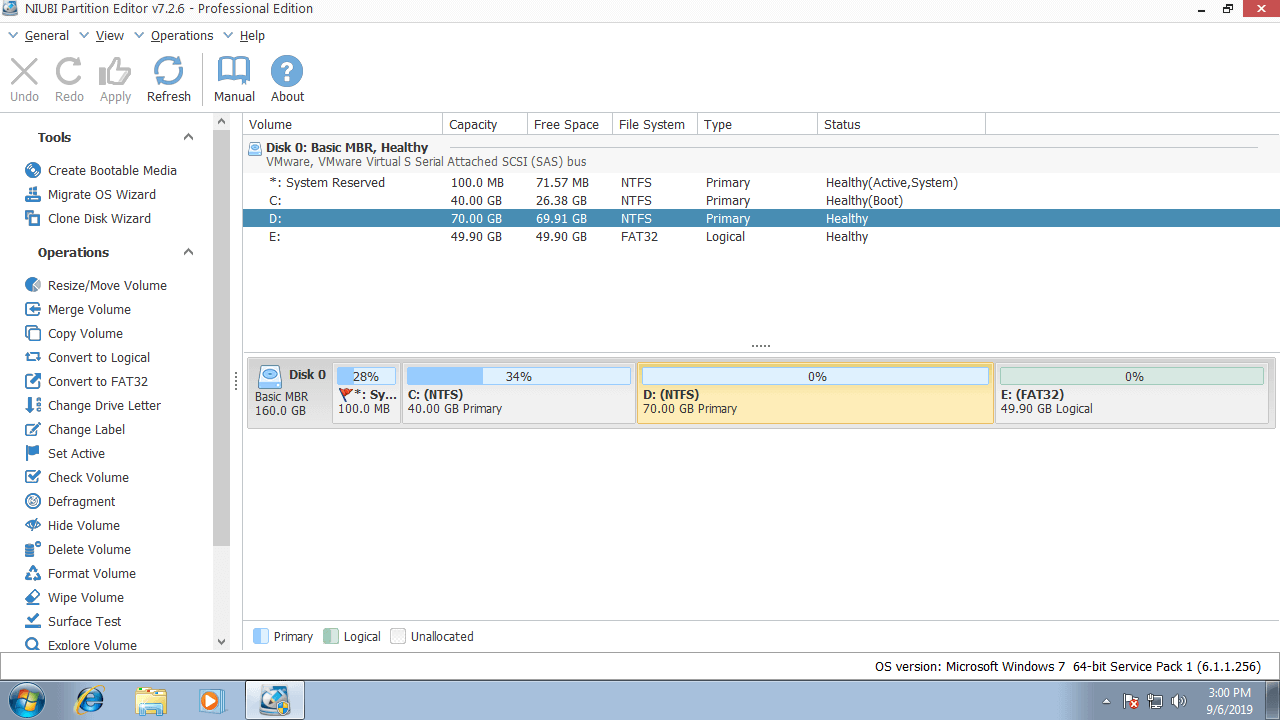Open the Manual book icon
The height and width of the screenshot is (720, 1280).
[x=234, y=72]
